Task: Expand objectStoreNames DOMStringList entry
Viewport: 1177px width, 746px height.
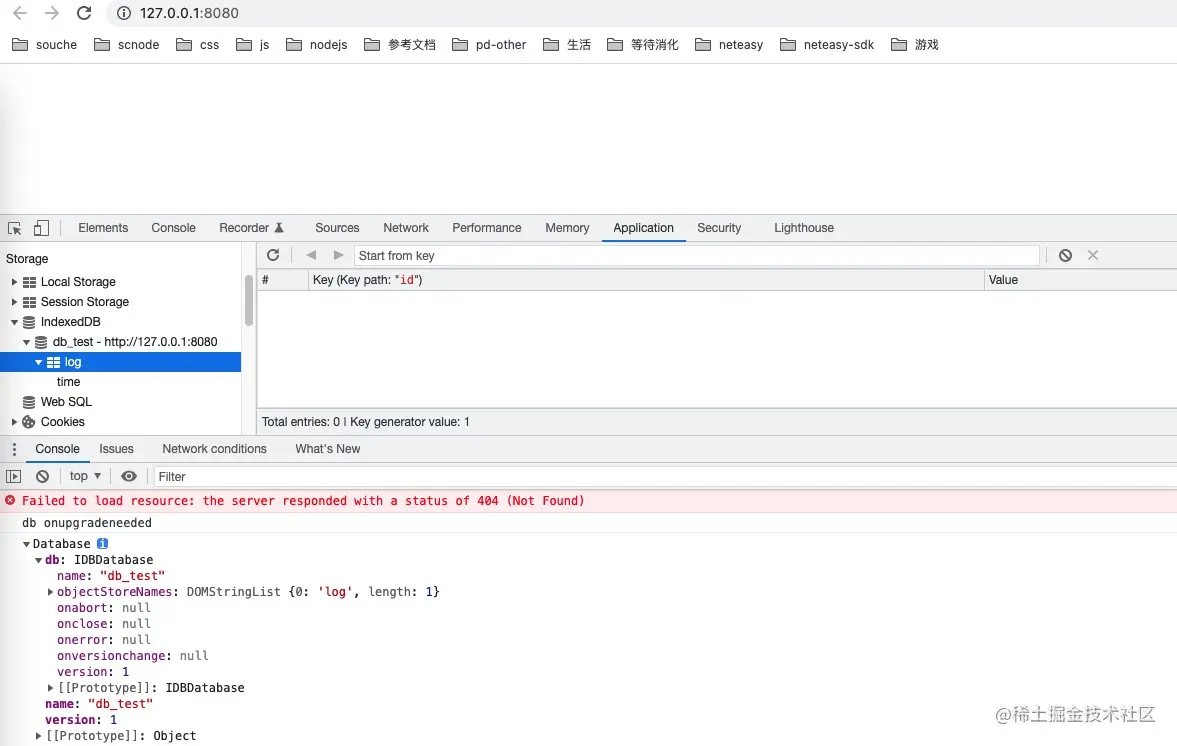Action: click(x=50, y=592)
